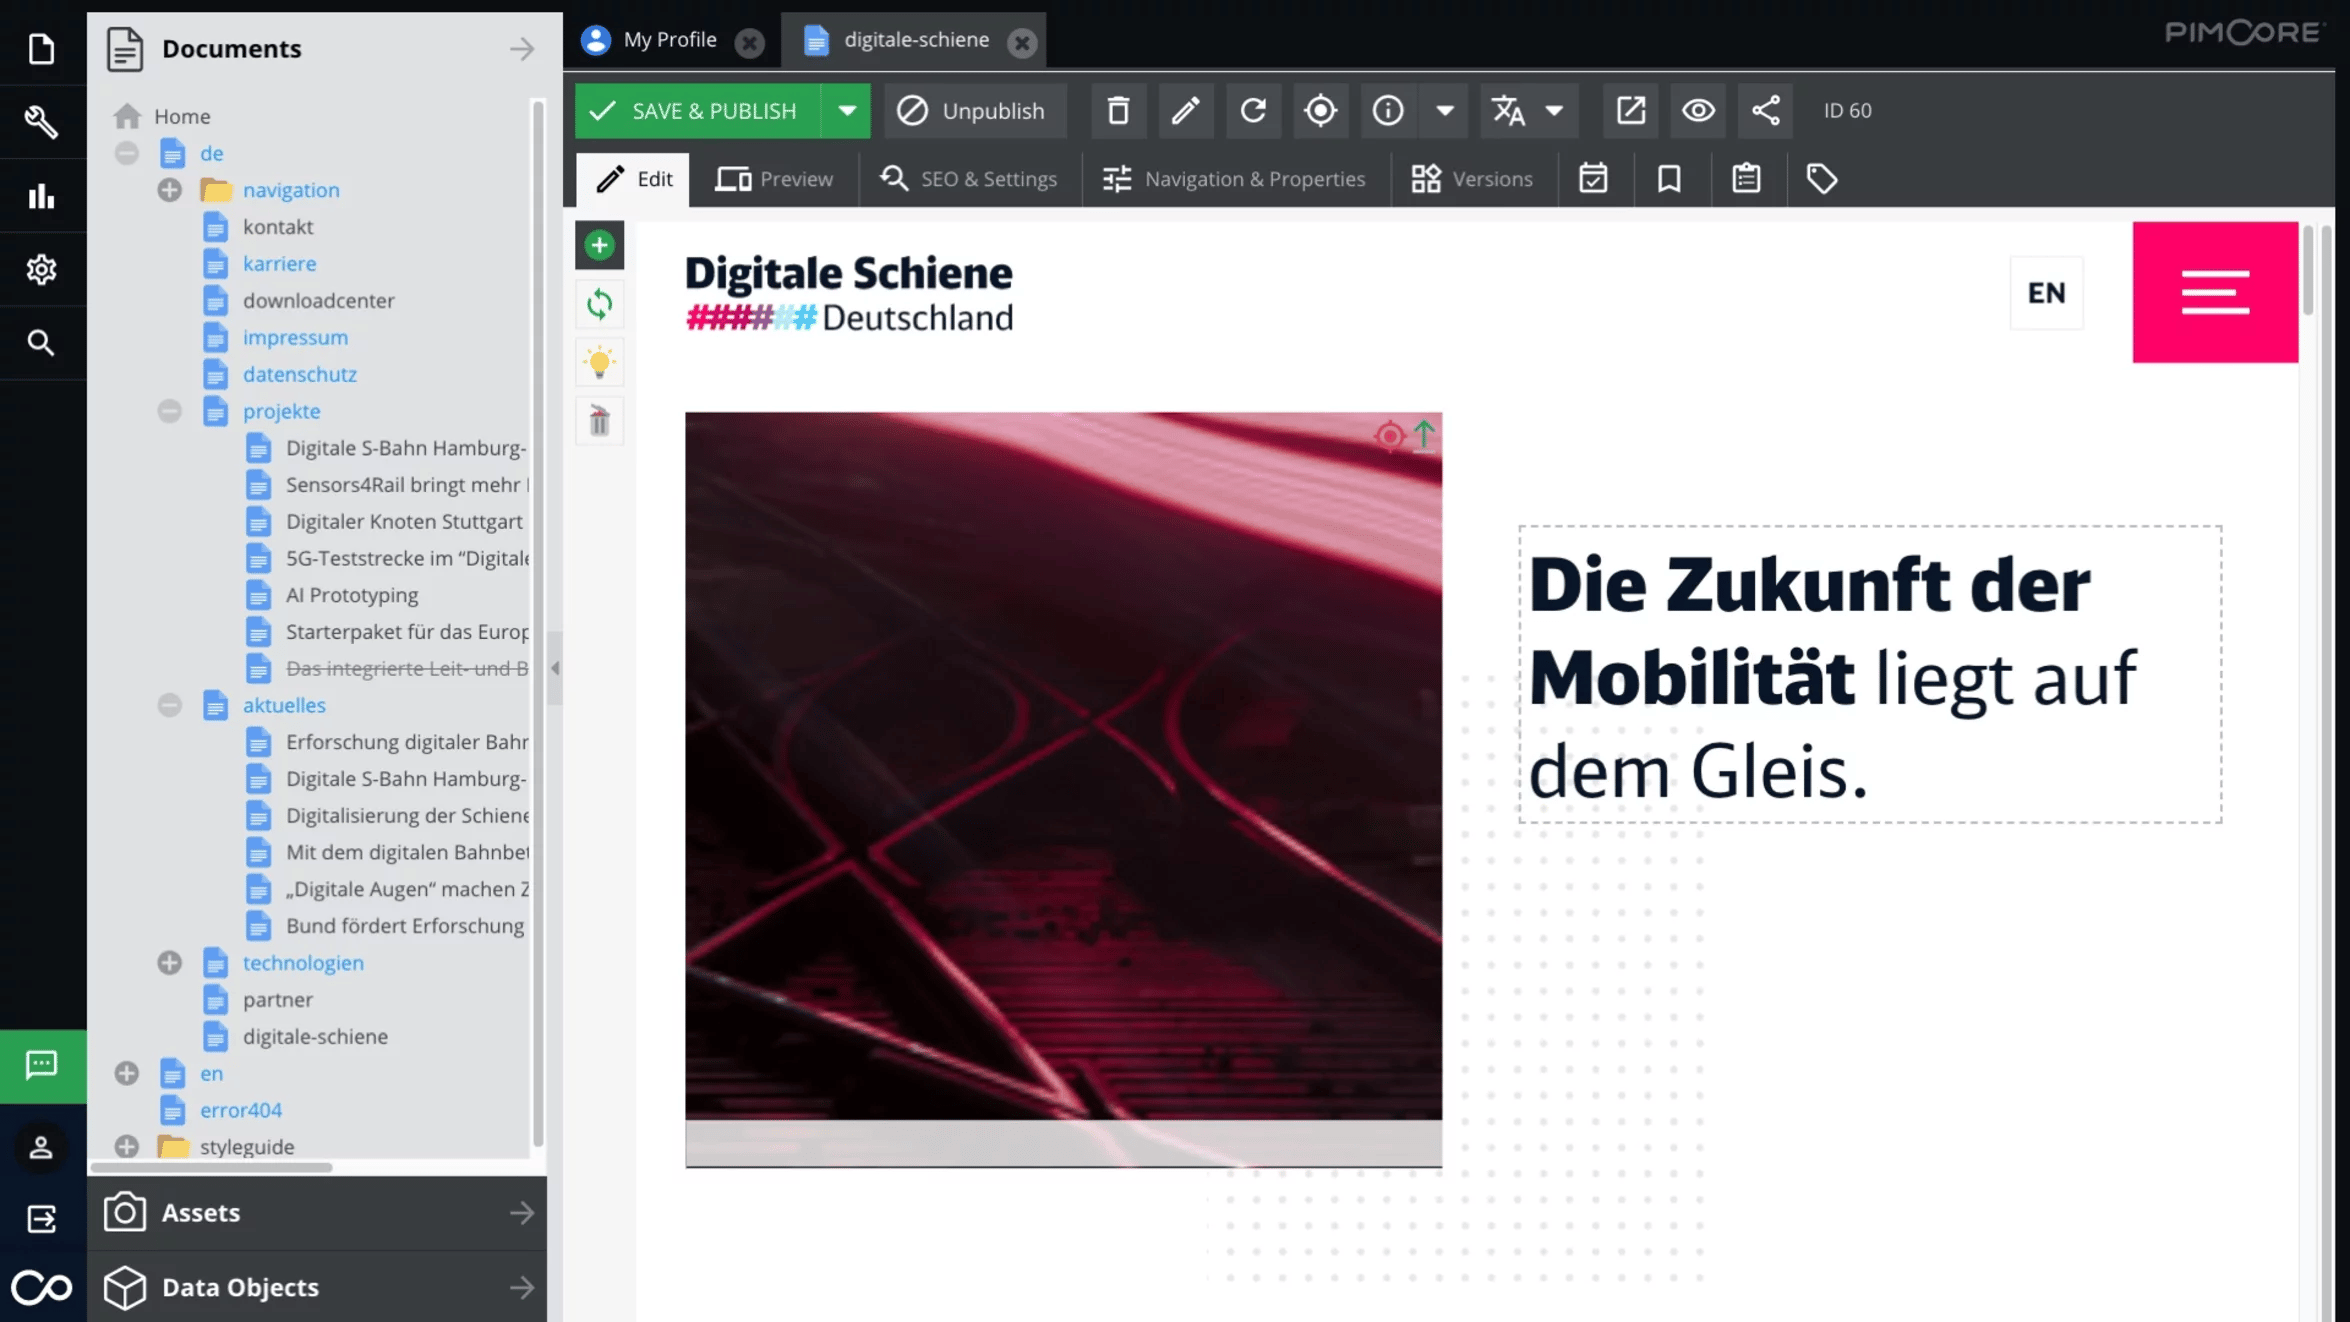Toggle the lightbulb highlight editables icon

599,362
